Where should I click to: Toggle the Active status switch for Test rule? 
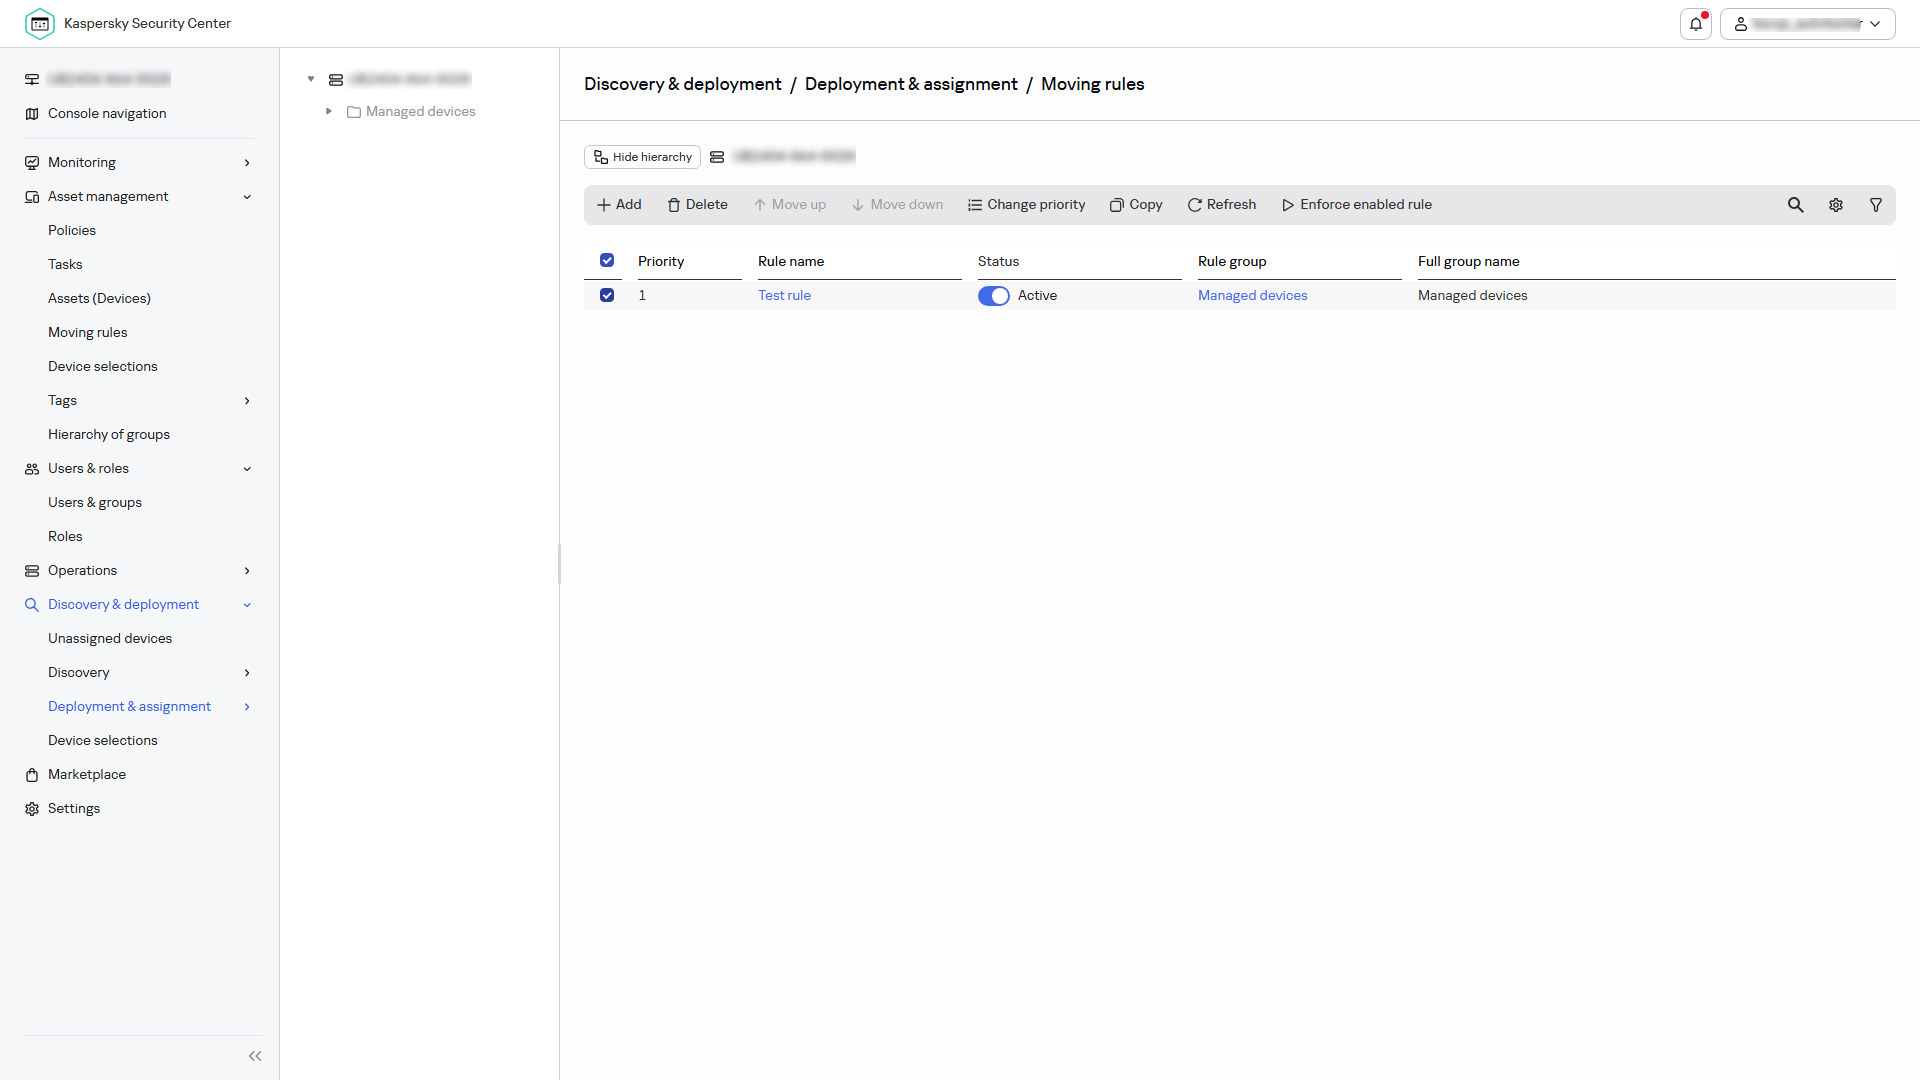(x=994, y=296)
